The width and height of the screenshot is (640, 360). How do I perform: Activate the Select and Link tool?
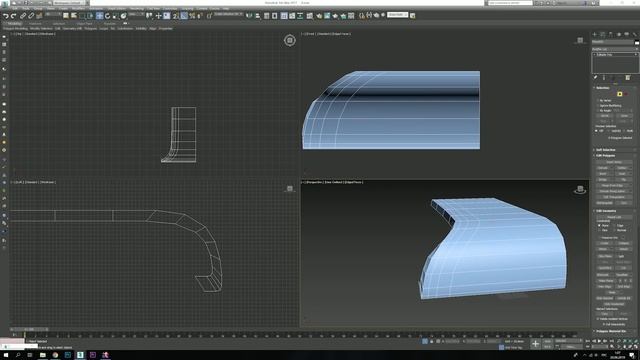click(x=23, y=16)
